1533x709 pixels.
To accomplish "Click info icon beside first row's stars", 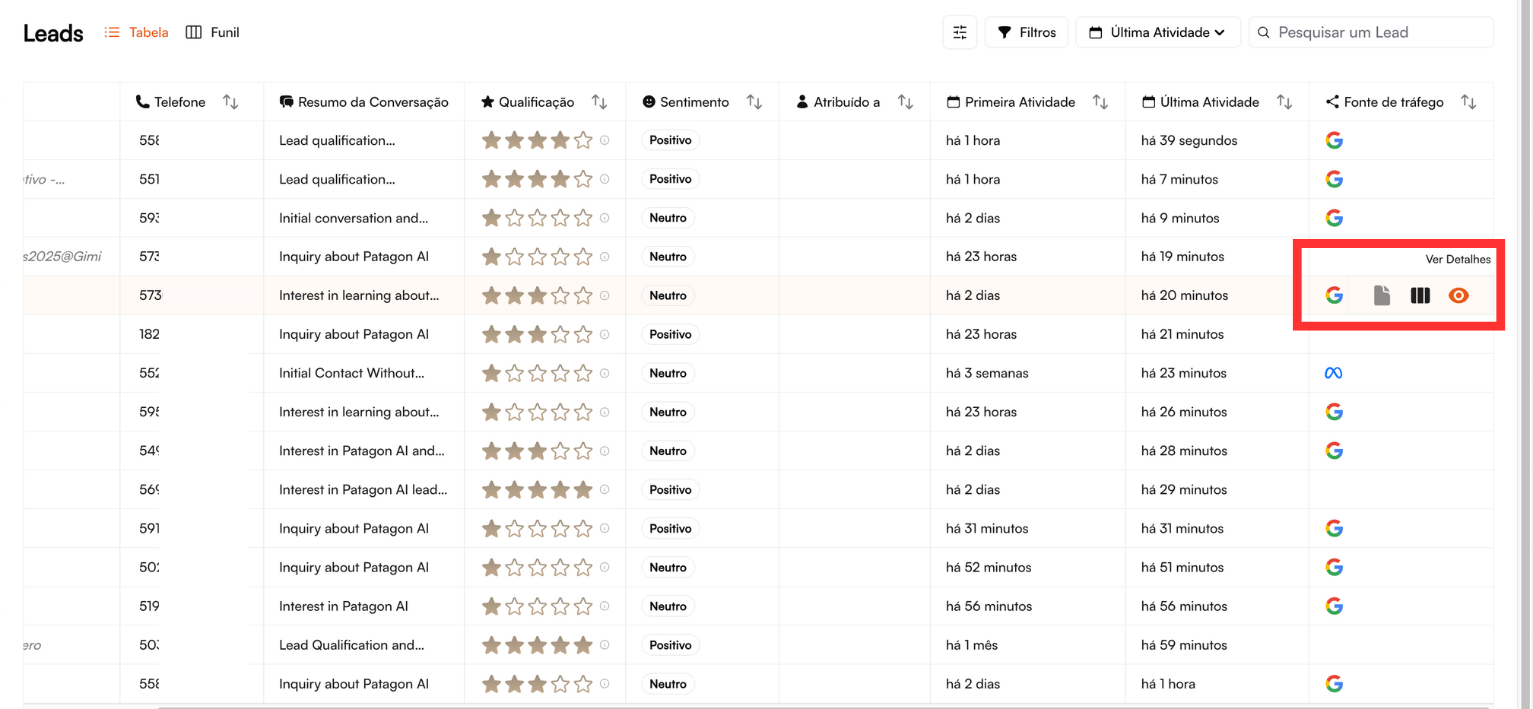I will click(604, 141).
